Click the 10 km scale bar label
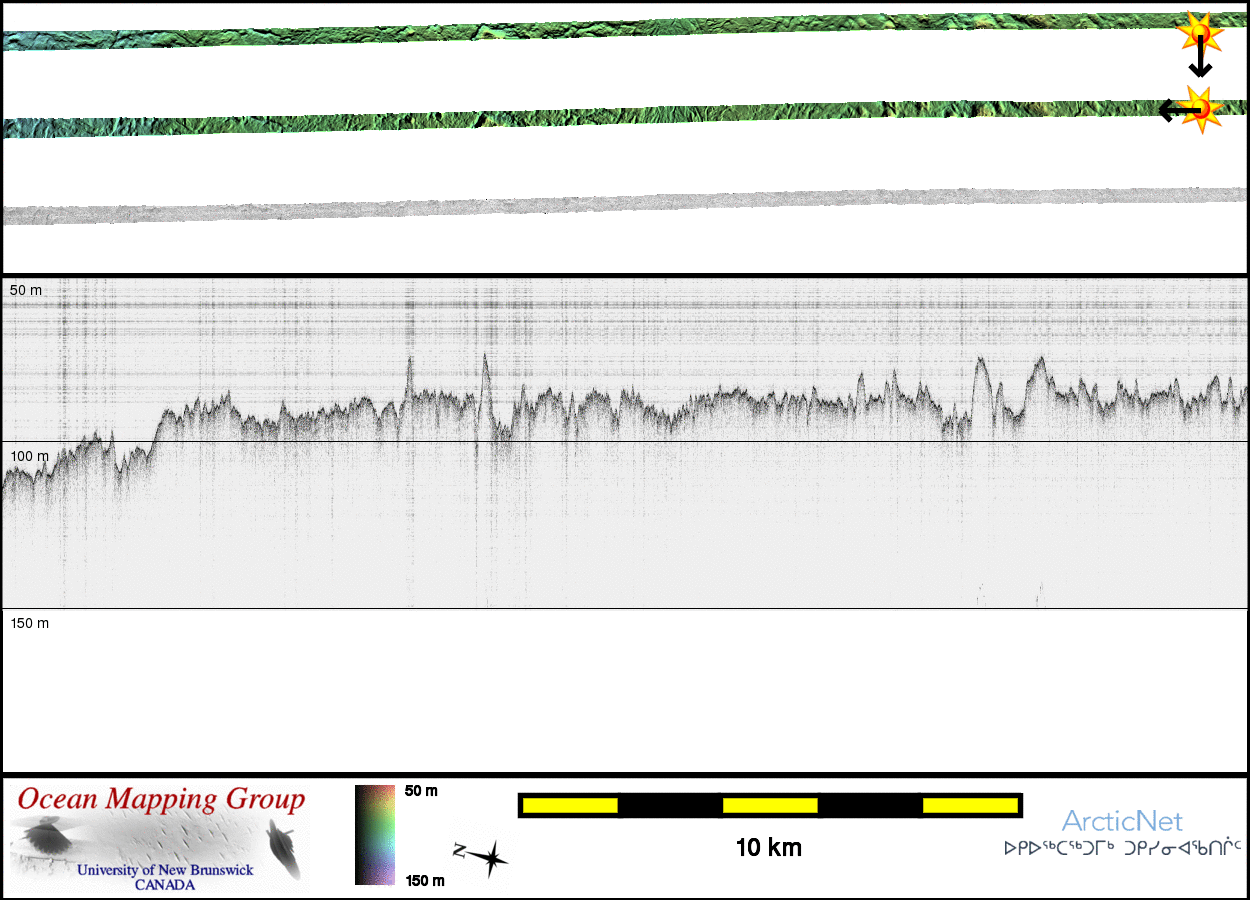 click(768, 848)
